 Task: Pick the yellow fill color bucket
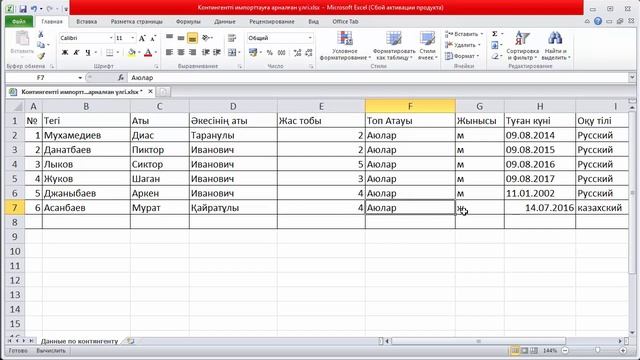pos(131,53)
